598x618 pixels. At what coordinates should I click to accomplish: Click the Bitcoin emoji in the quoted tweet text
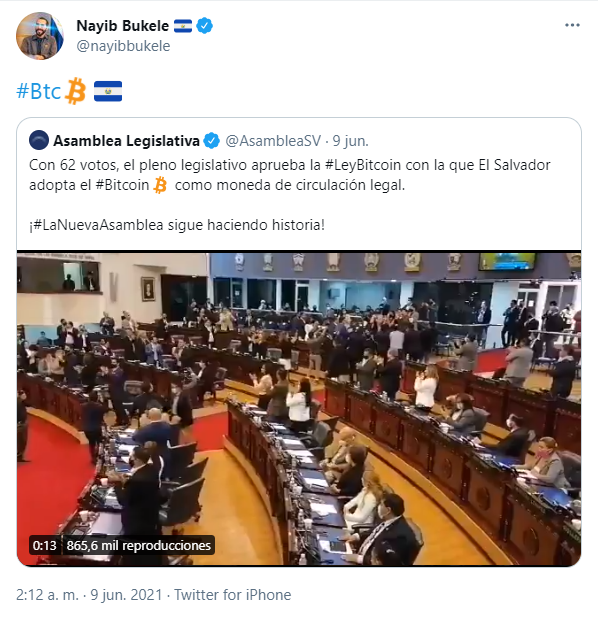point(160,185)
